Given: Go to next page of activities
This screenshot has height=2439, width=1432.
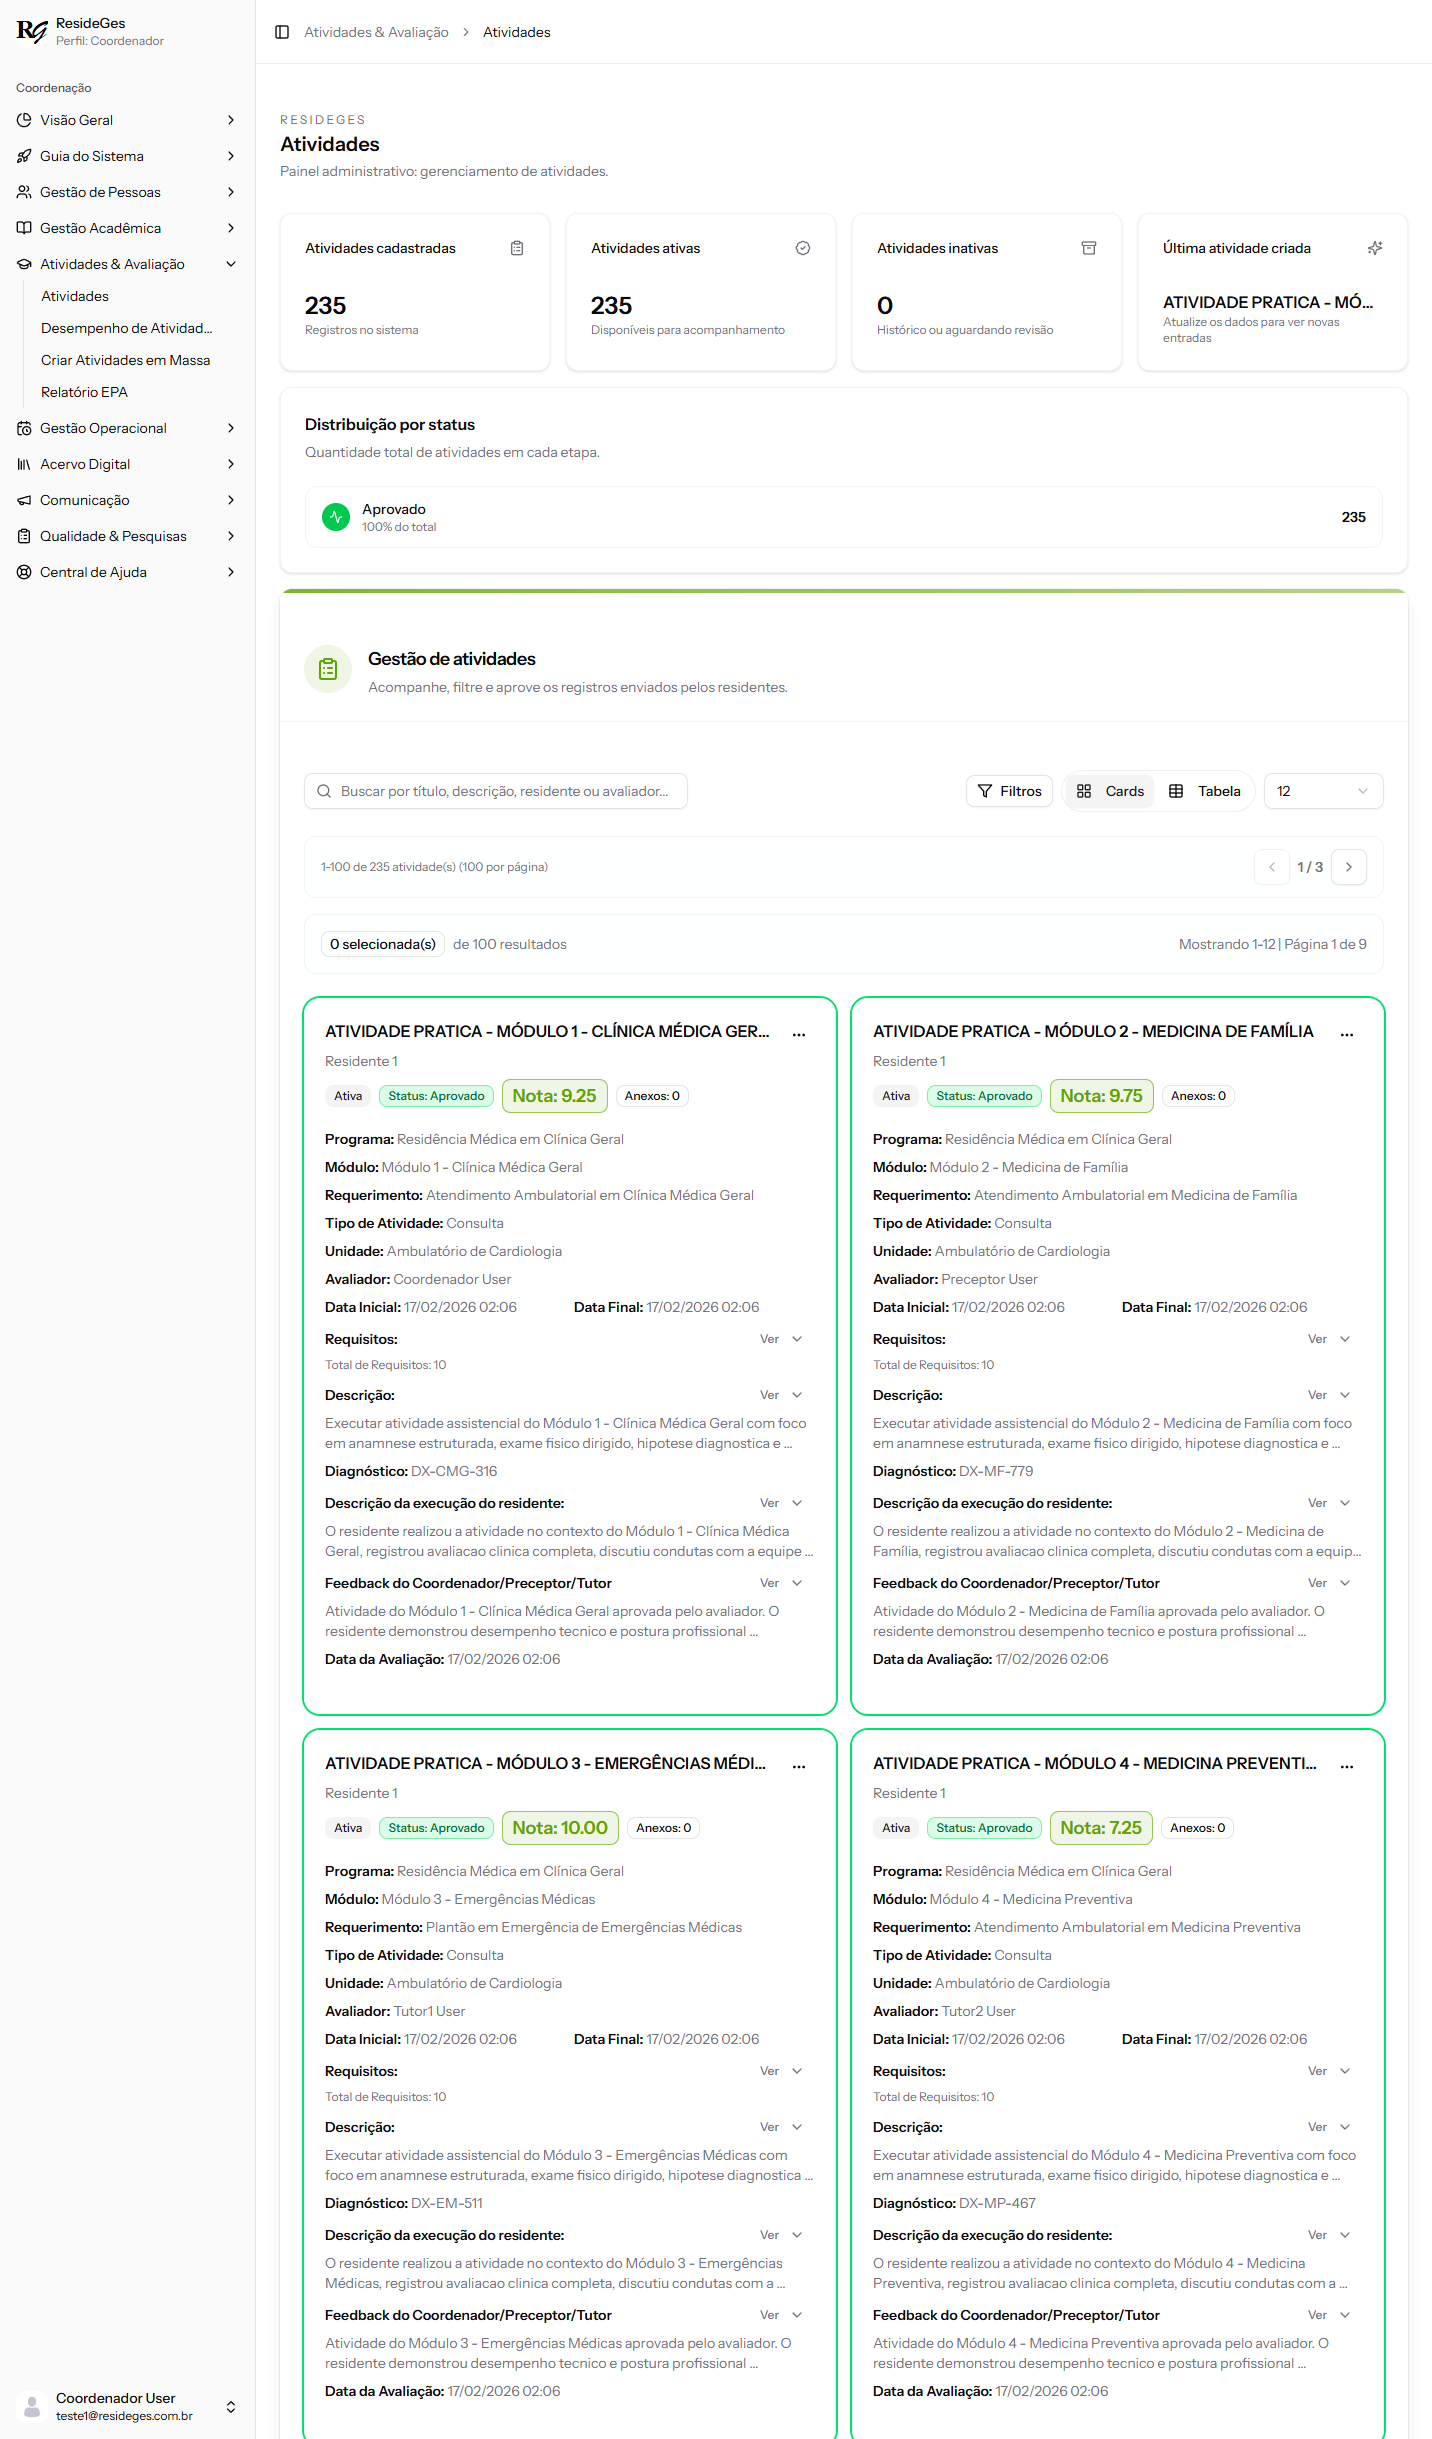Looking at the screenshot, I should pyautogui.click(x=1348, y=867).
